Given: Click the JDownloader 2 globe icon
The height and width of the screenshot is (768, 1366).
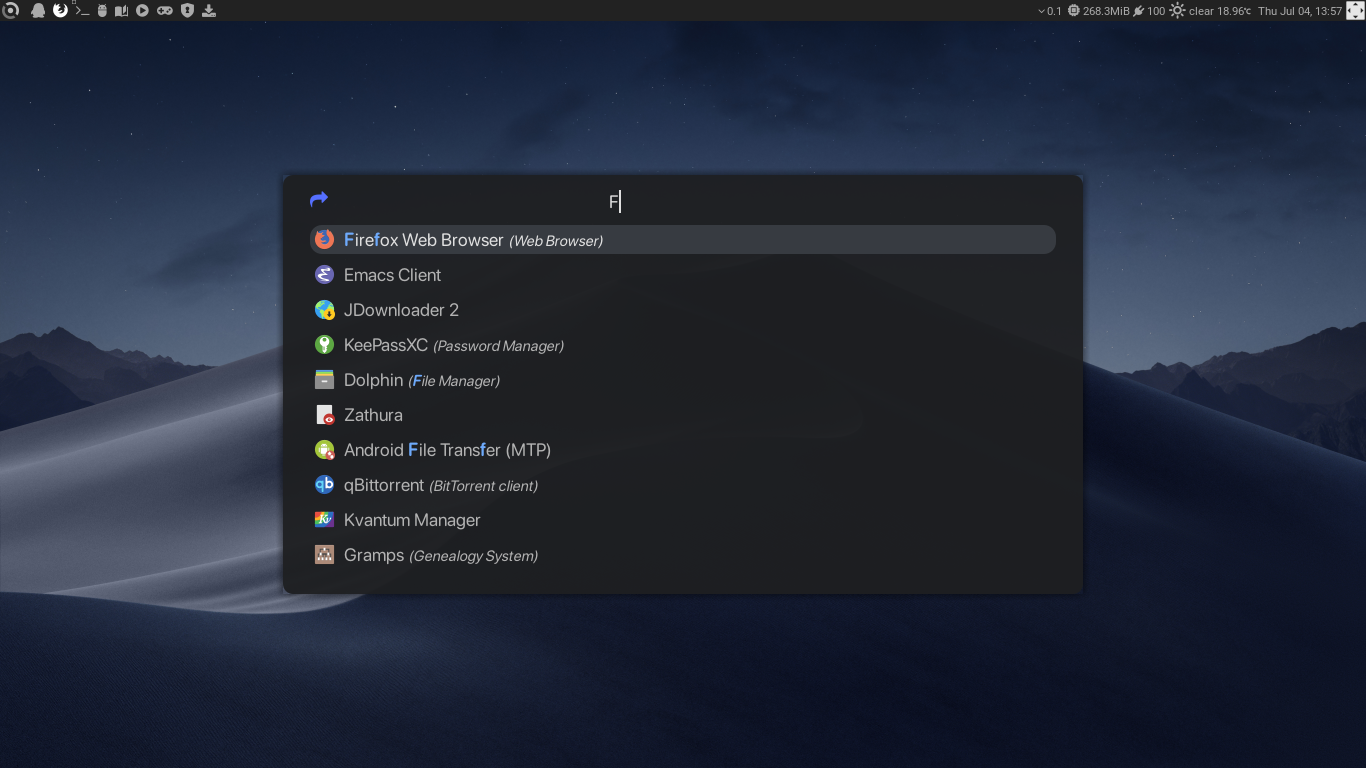Looking at the screenshot, I should pos(324,310).
